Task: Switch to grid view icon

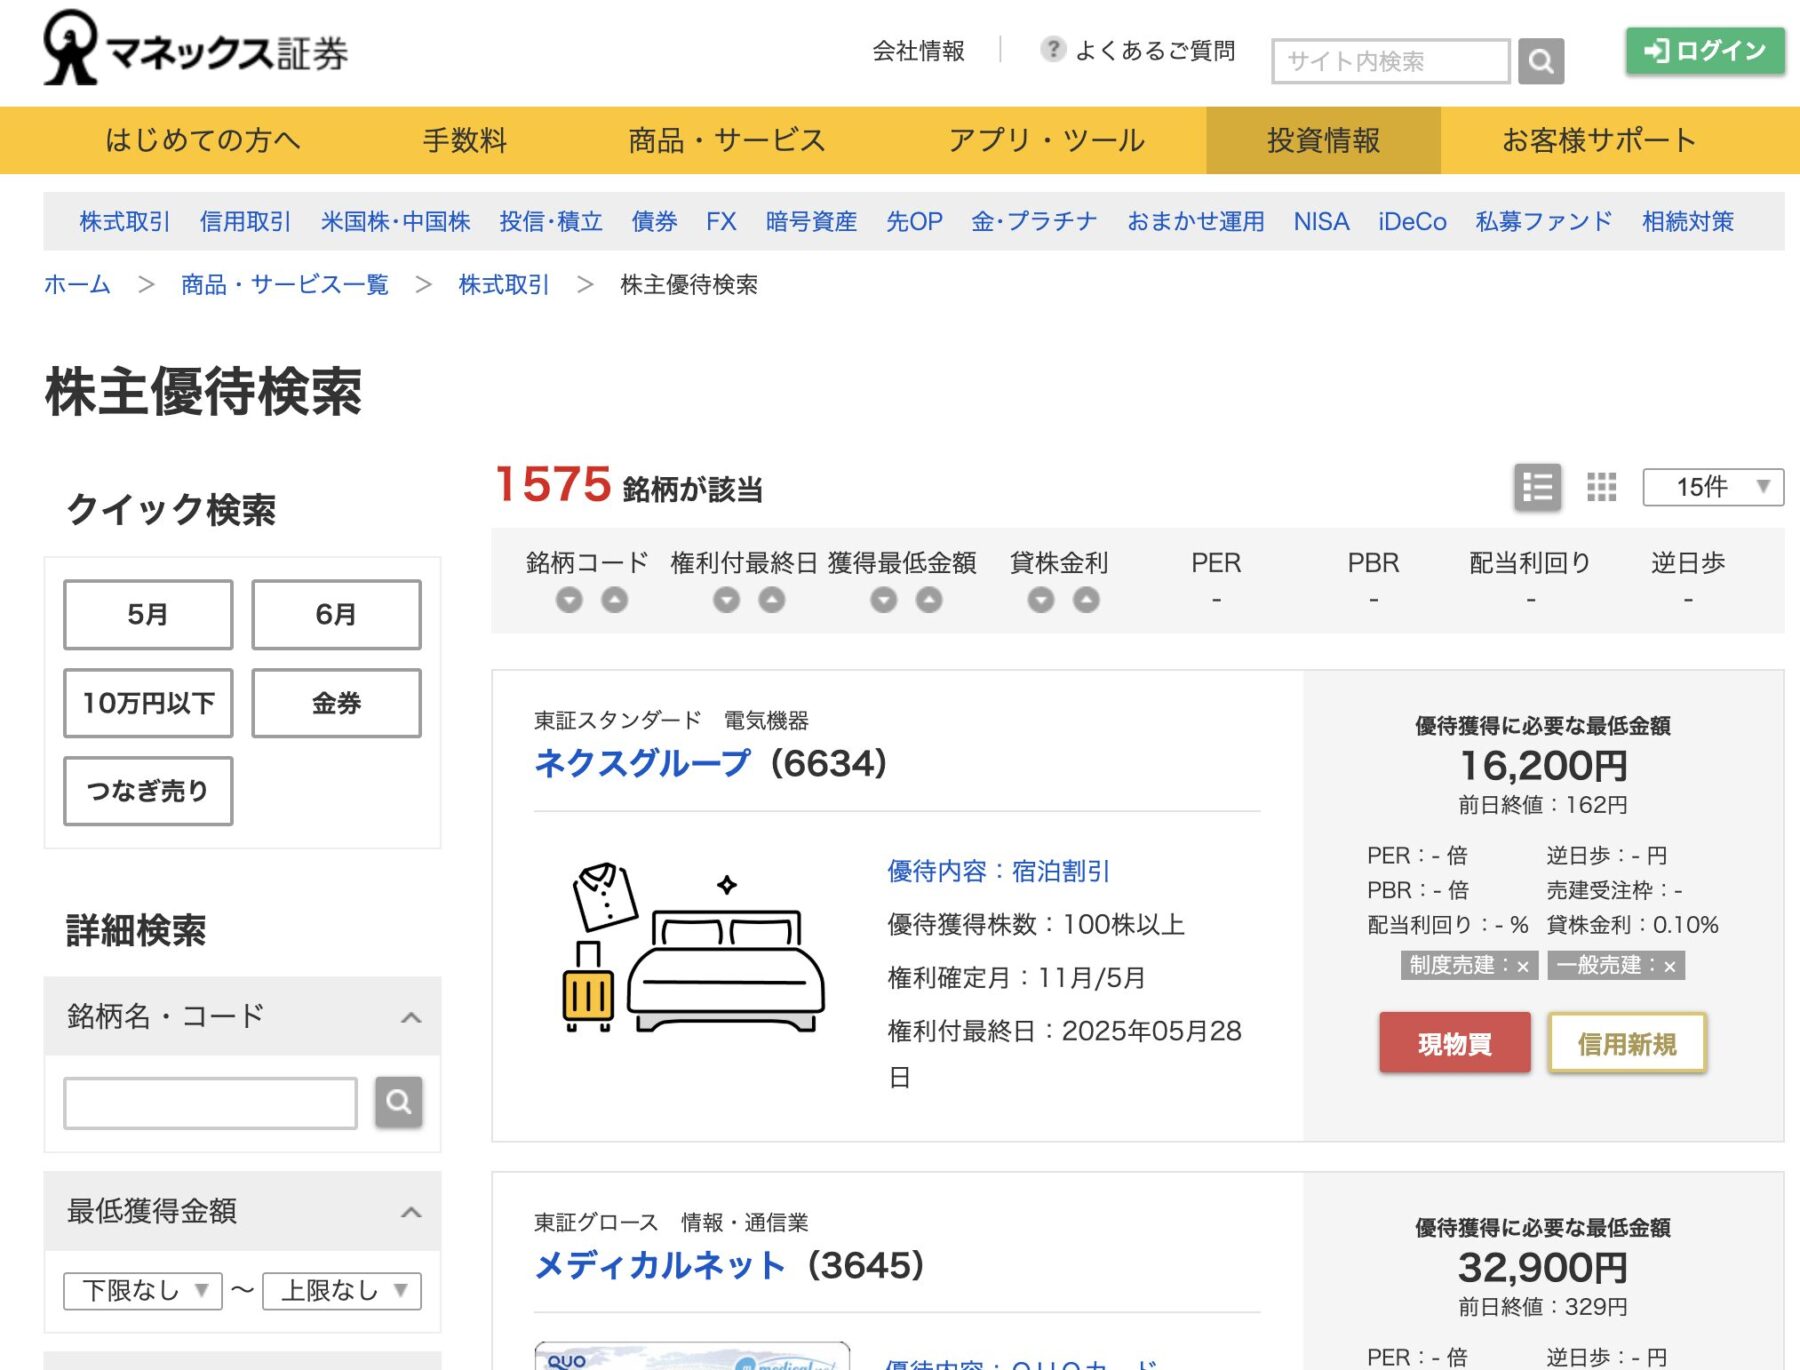Action: 1601,488
